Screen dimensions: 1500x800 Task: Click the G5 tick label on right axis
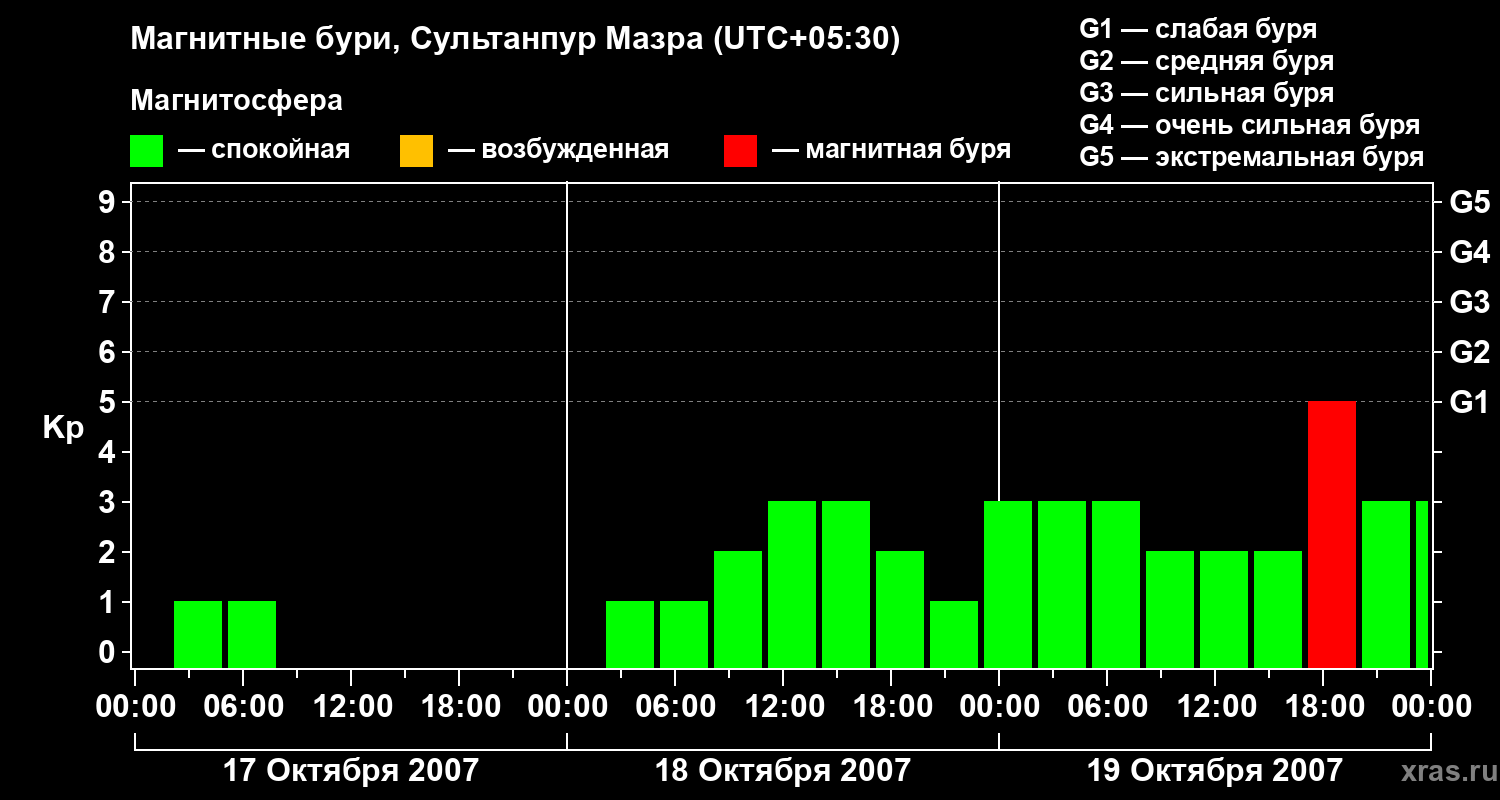[1470, 202]
